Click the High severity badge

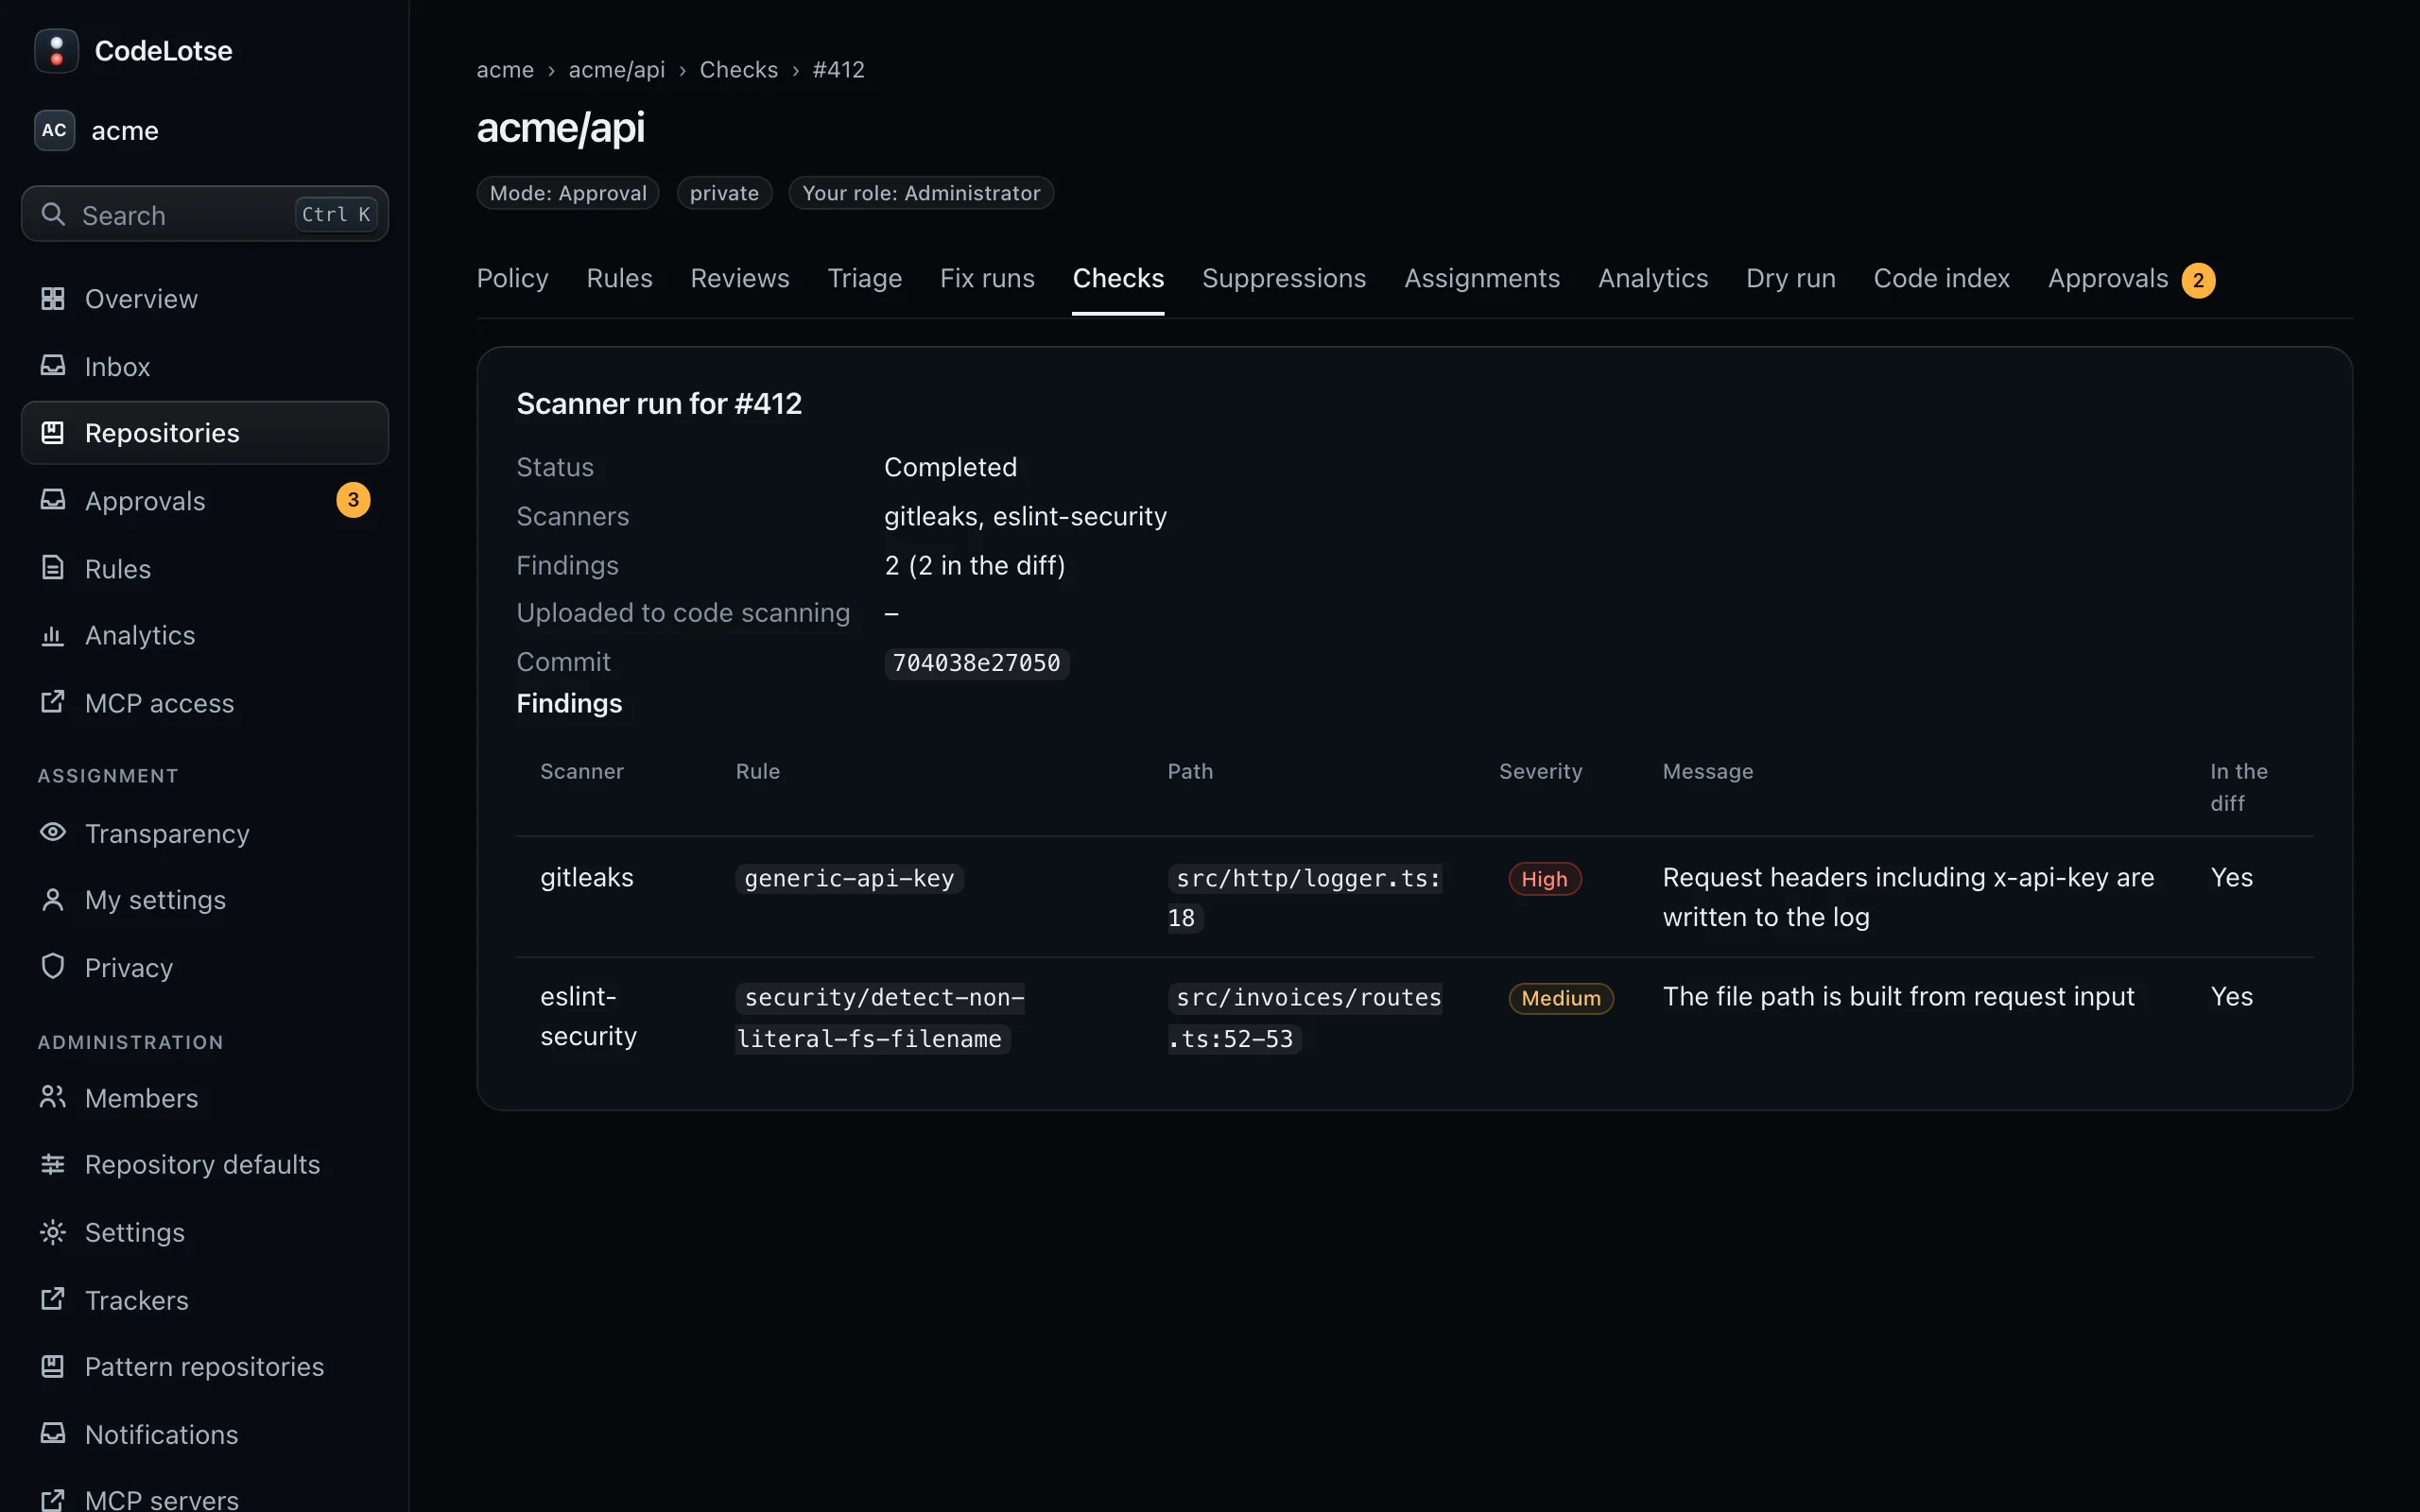tap(1544, 879)
